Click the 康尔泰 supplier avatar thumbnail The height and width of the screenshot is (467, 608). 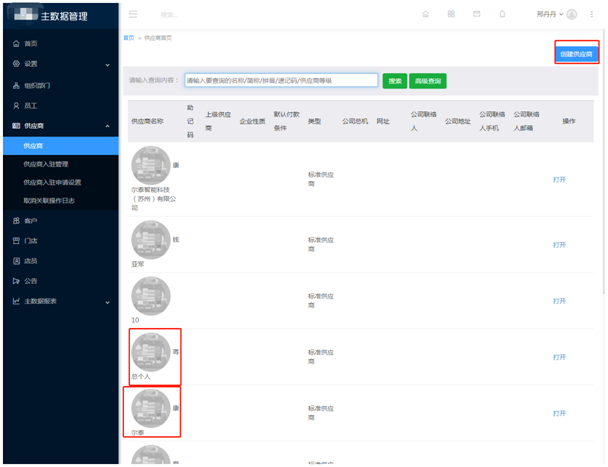[x=151, y=408]
